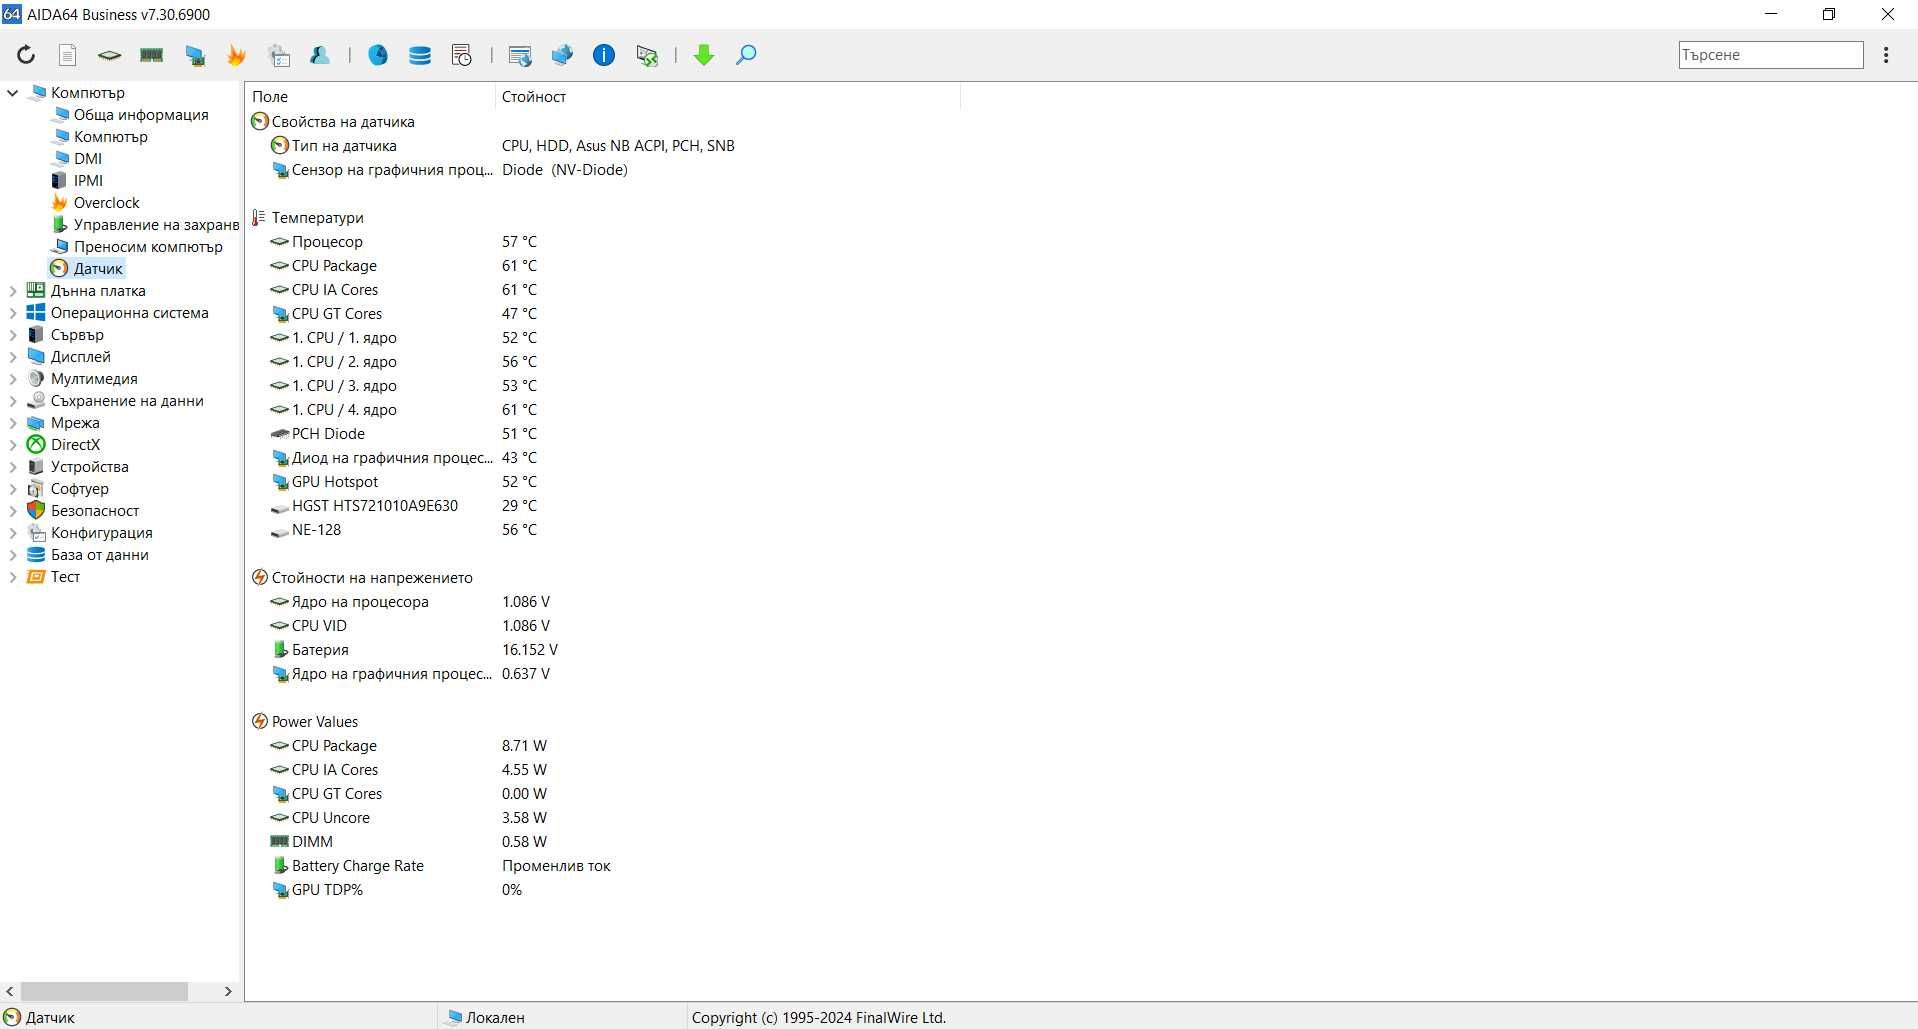Type-focus the Търсене search field
Viewport: 1918px width, 1029px height.
pyautogui.click(x=1771, y=55)
